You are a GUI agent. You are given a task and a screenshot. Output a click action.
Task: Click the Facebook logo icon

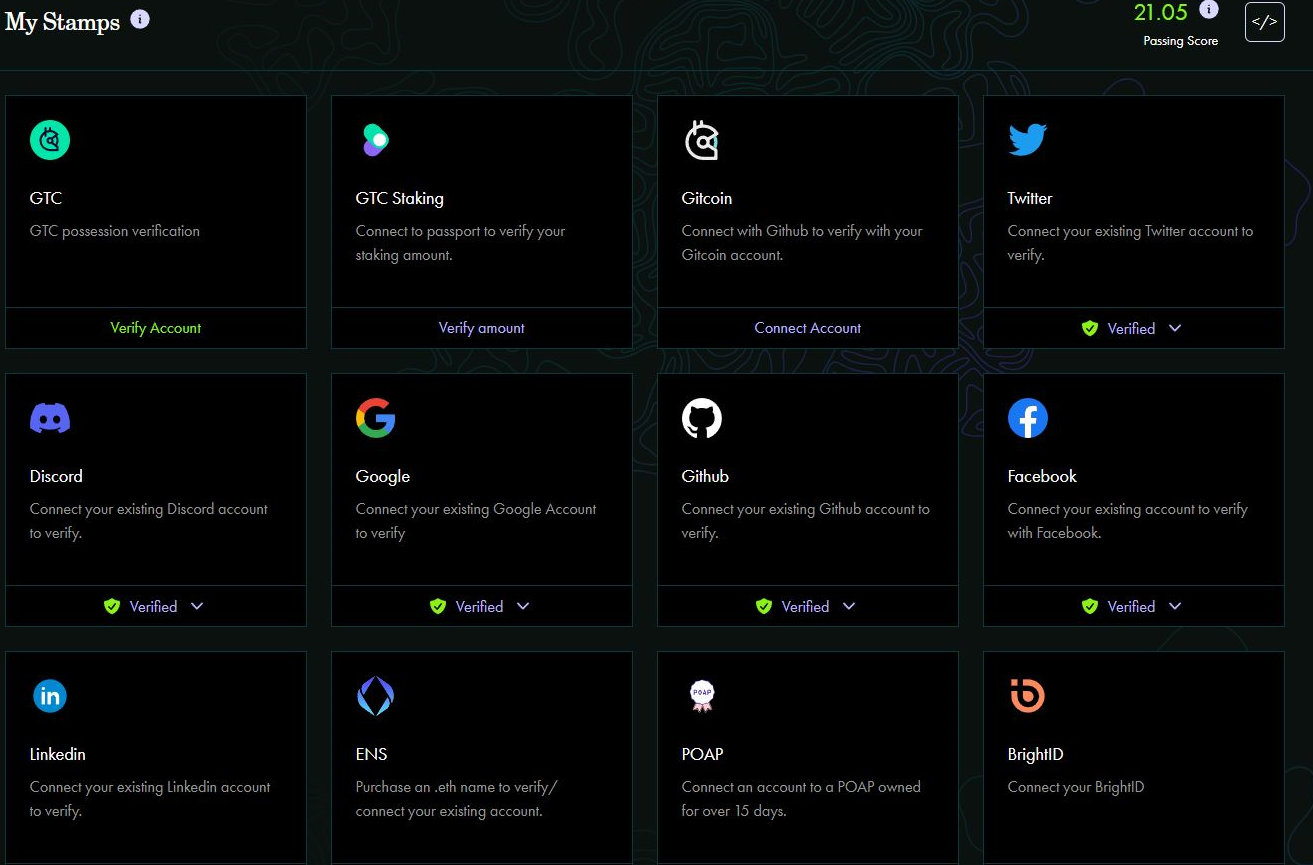pos(1028,418)
